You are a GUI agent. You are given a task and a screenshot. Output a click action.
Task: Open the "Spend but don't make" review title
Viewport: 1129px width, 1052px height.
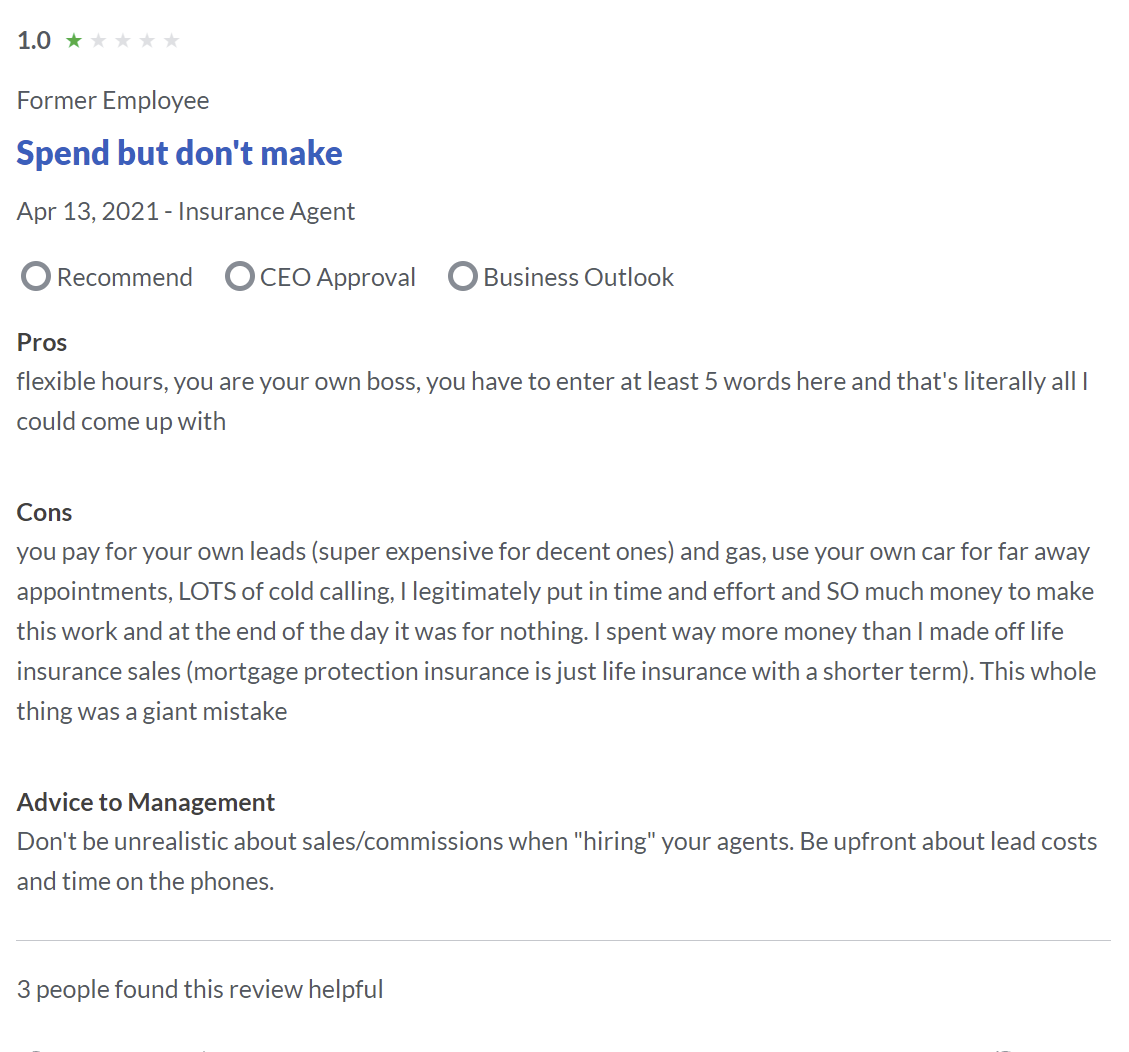tap(179, 153)
